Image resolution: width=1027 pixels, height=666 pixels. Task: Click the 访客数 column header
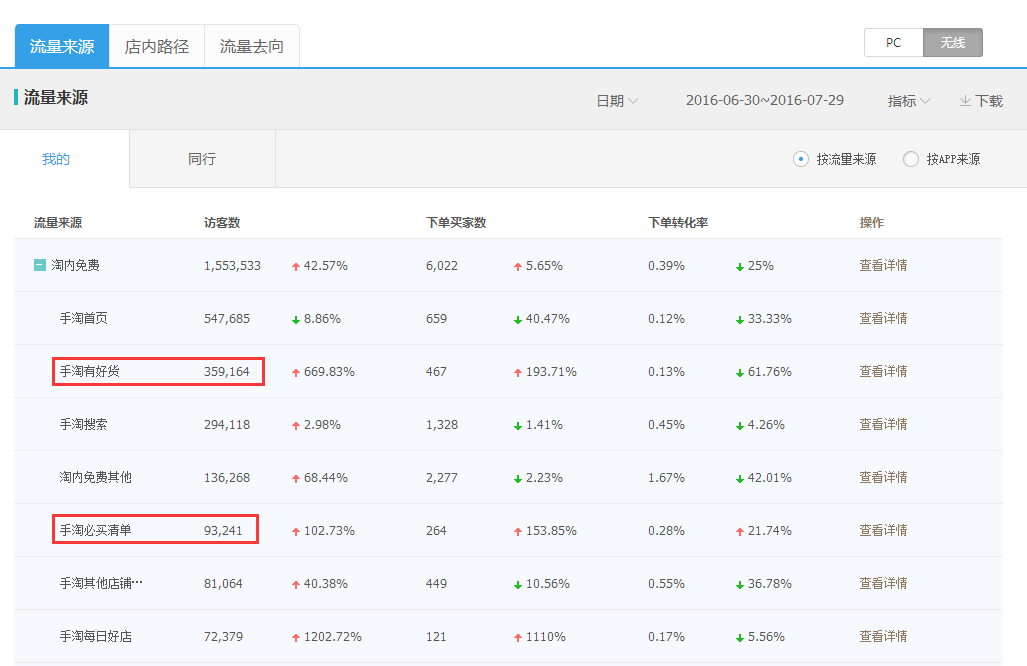222,223
